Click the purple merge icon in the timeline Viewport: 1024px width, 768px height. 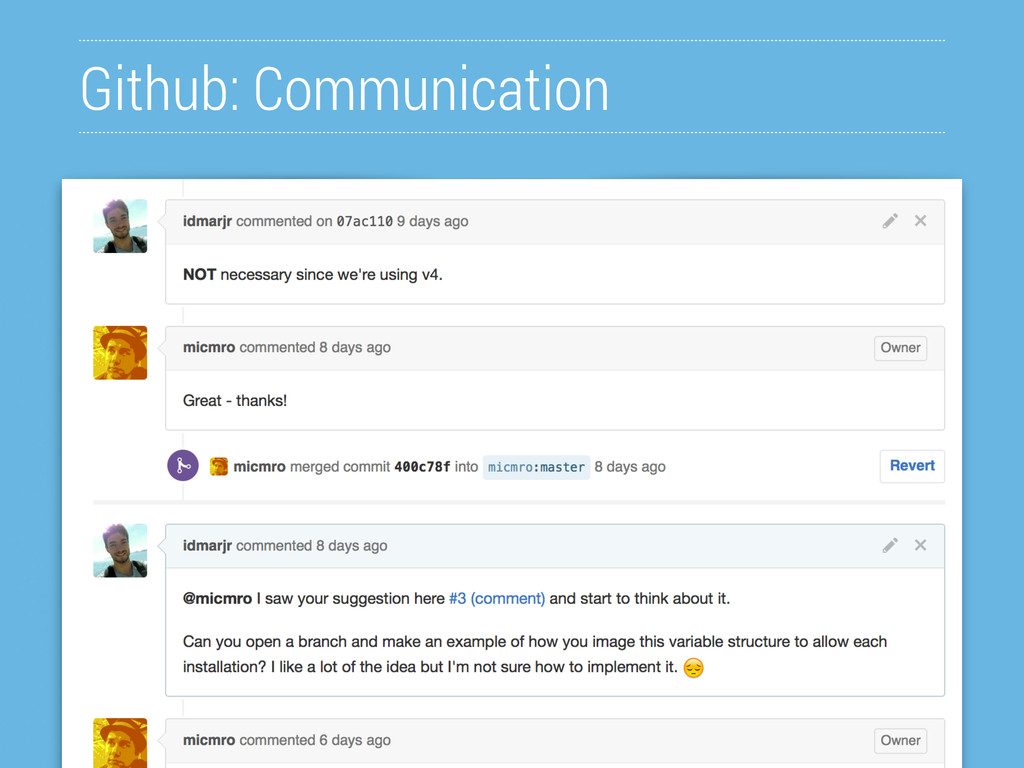coord(183,466)
